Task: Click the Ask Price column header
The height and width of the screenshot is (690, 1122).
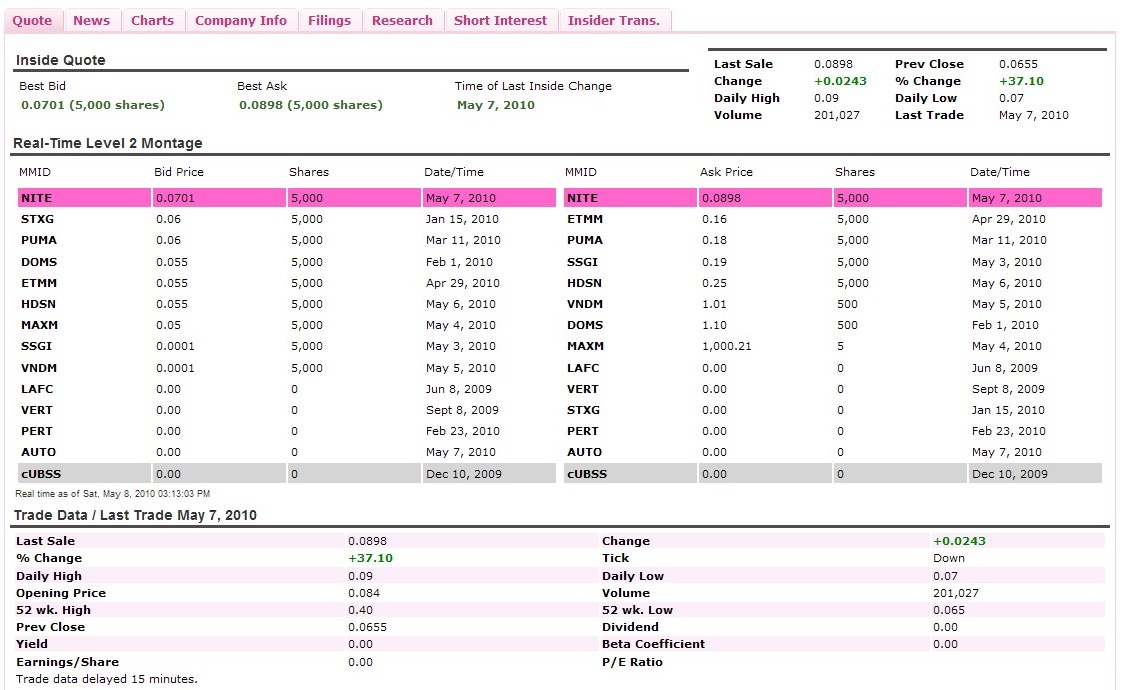Action: point(726,172)
